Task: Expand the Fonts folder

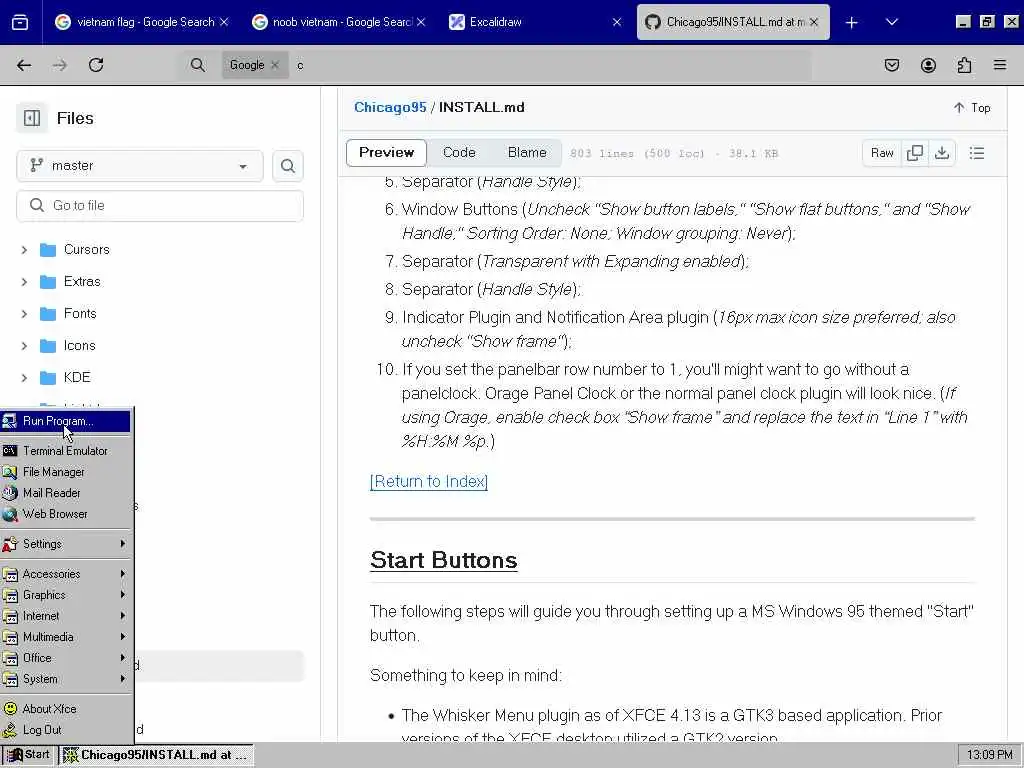Action: tap(24, 314)
